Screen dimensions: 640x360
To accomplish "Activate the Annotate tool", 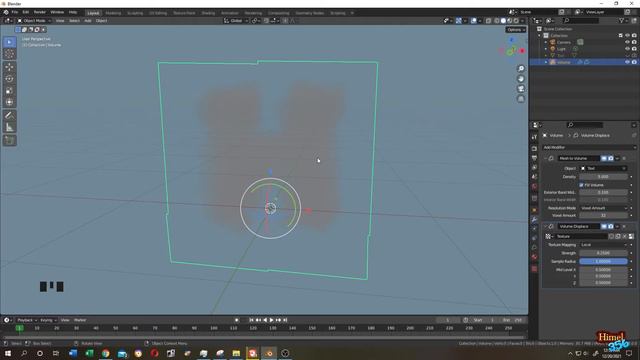I will pos(9,116).
